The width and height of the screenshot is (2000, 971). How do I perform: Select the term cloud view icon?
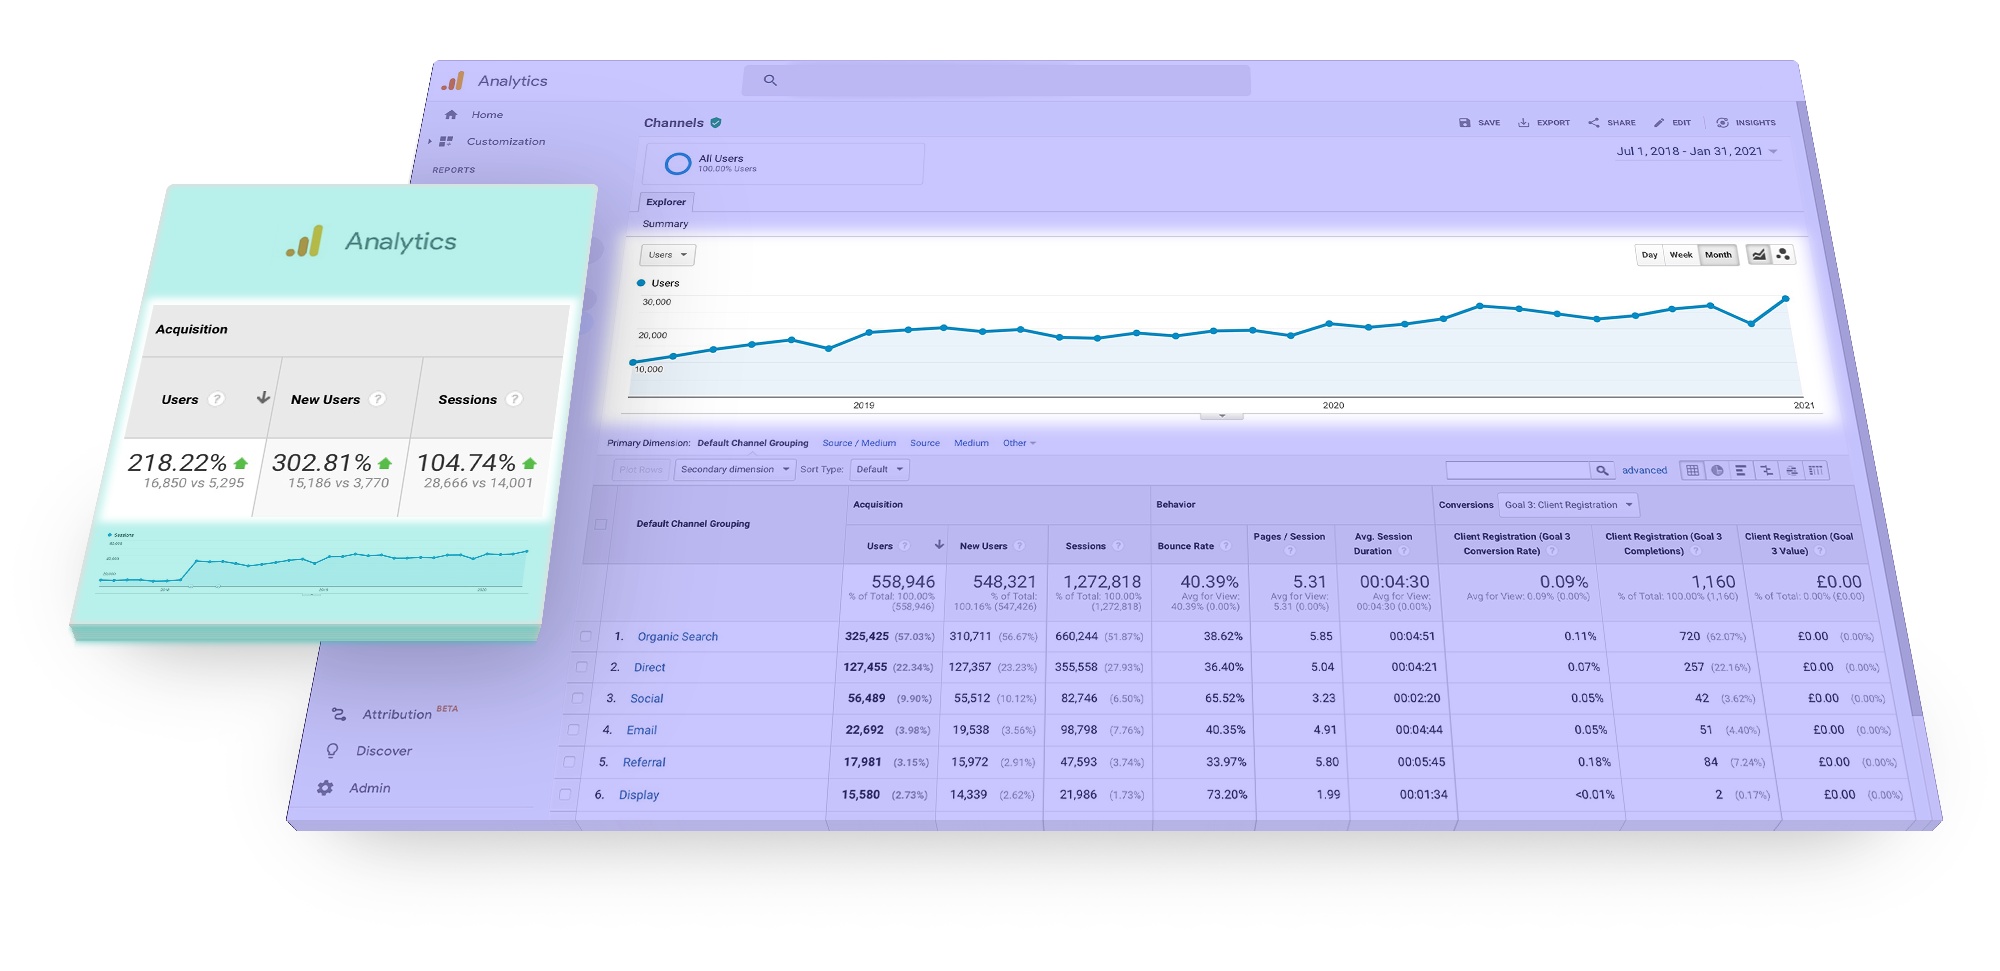(x=1791, y=470)
